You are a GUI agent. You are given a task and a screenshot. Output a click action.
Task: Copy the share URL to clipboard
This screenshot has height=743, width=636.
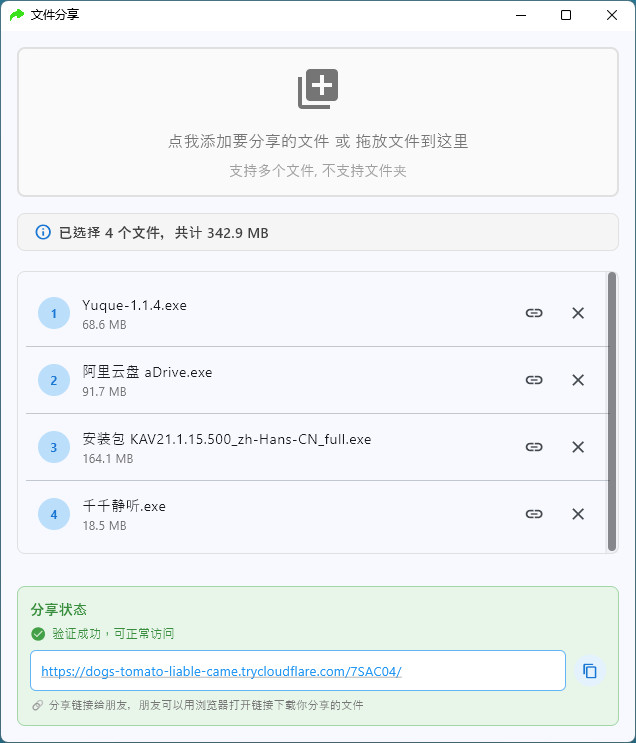(x=590, y=671)
